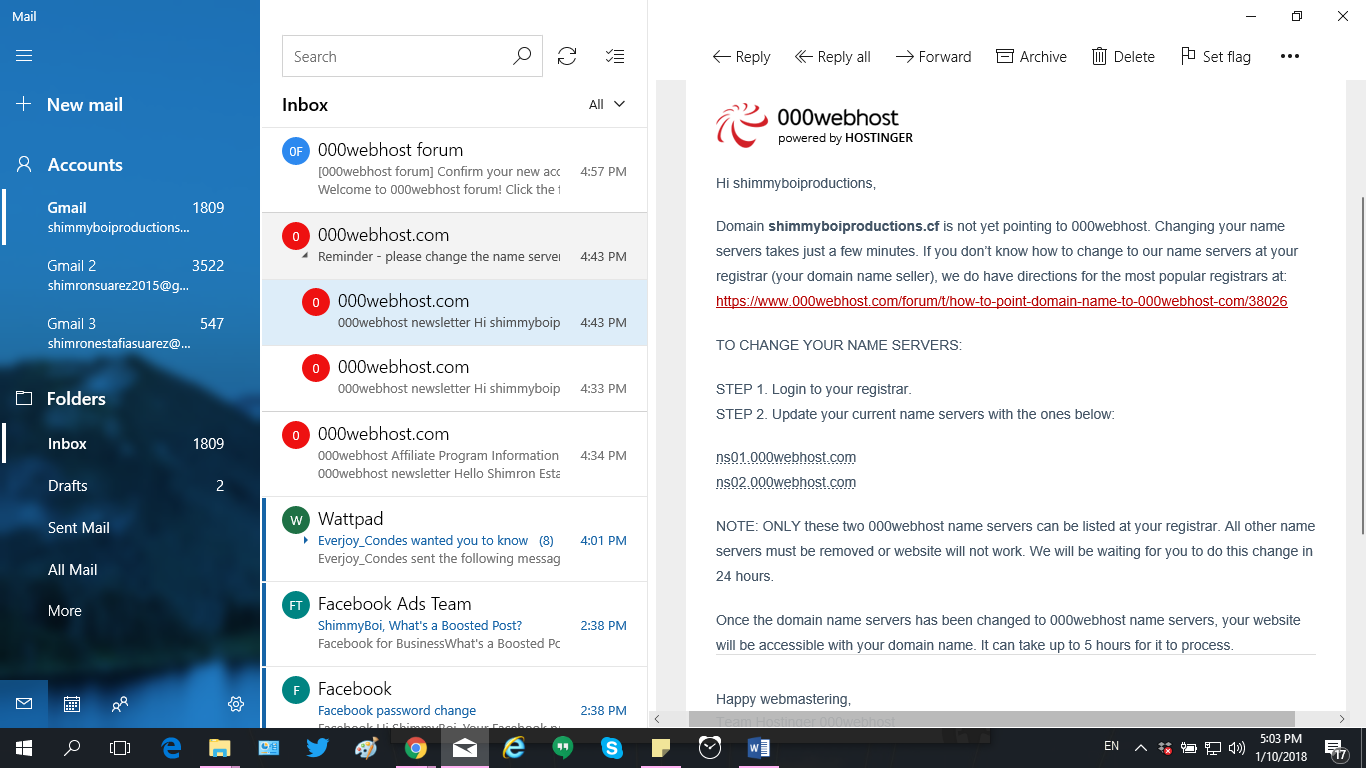Screen dimensions: 1366x768
Task: Select Reply all for this email
Action: [x=833, y=56]
